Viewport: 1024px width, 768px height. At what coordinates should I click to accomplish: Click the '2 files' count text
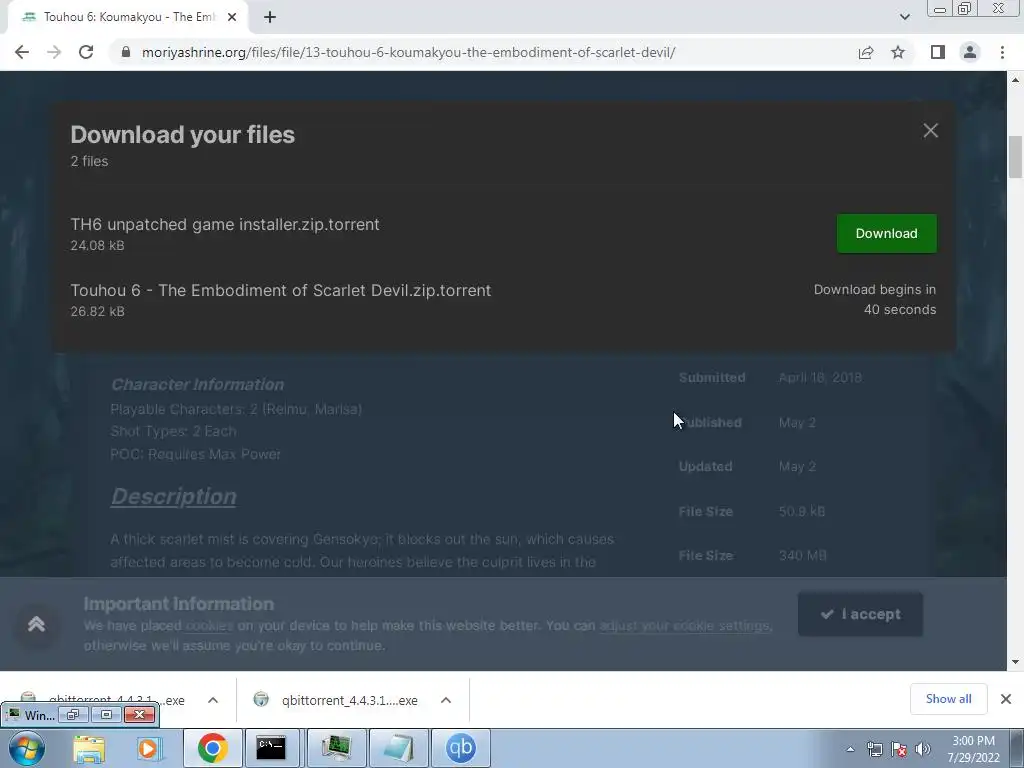point(89,161)
